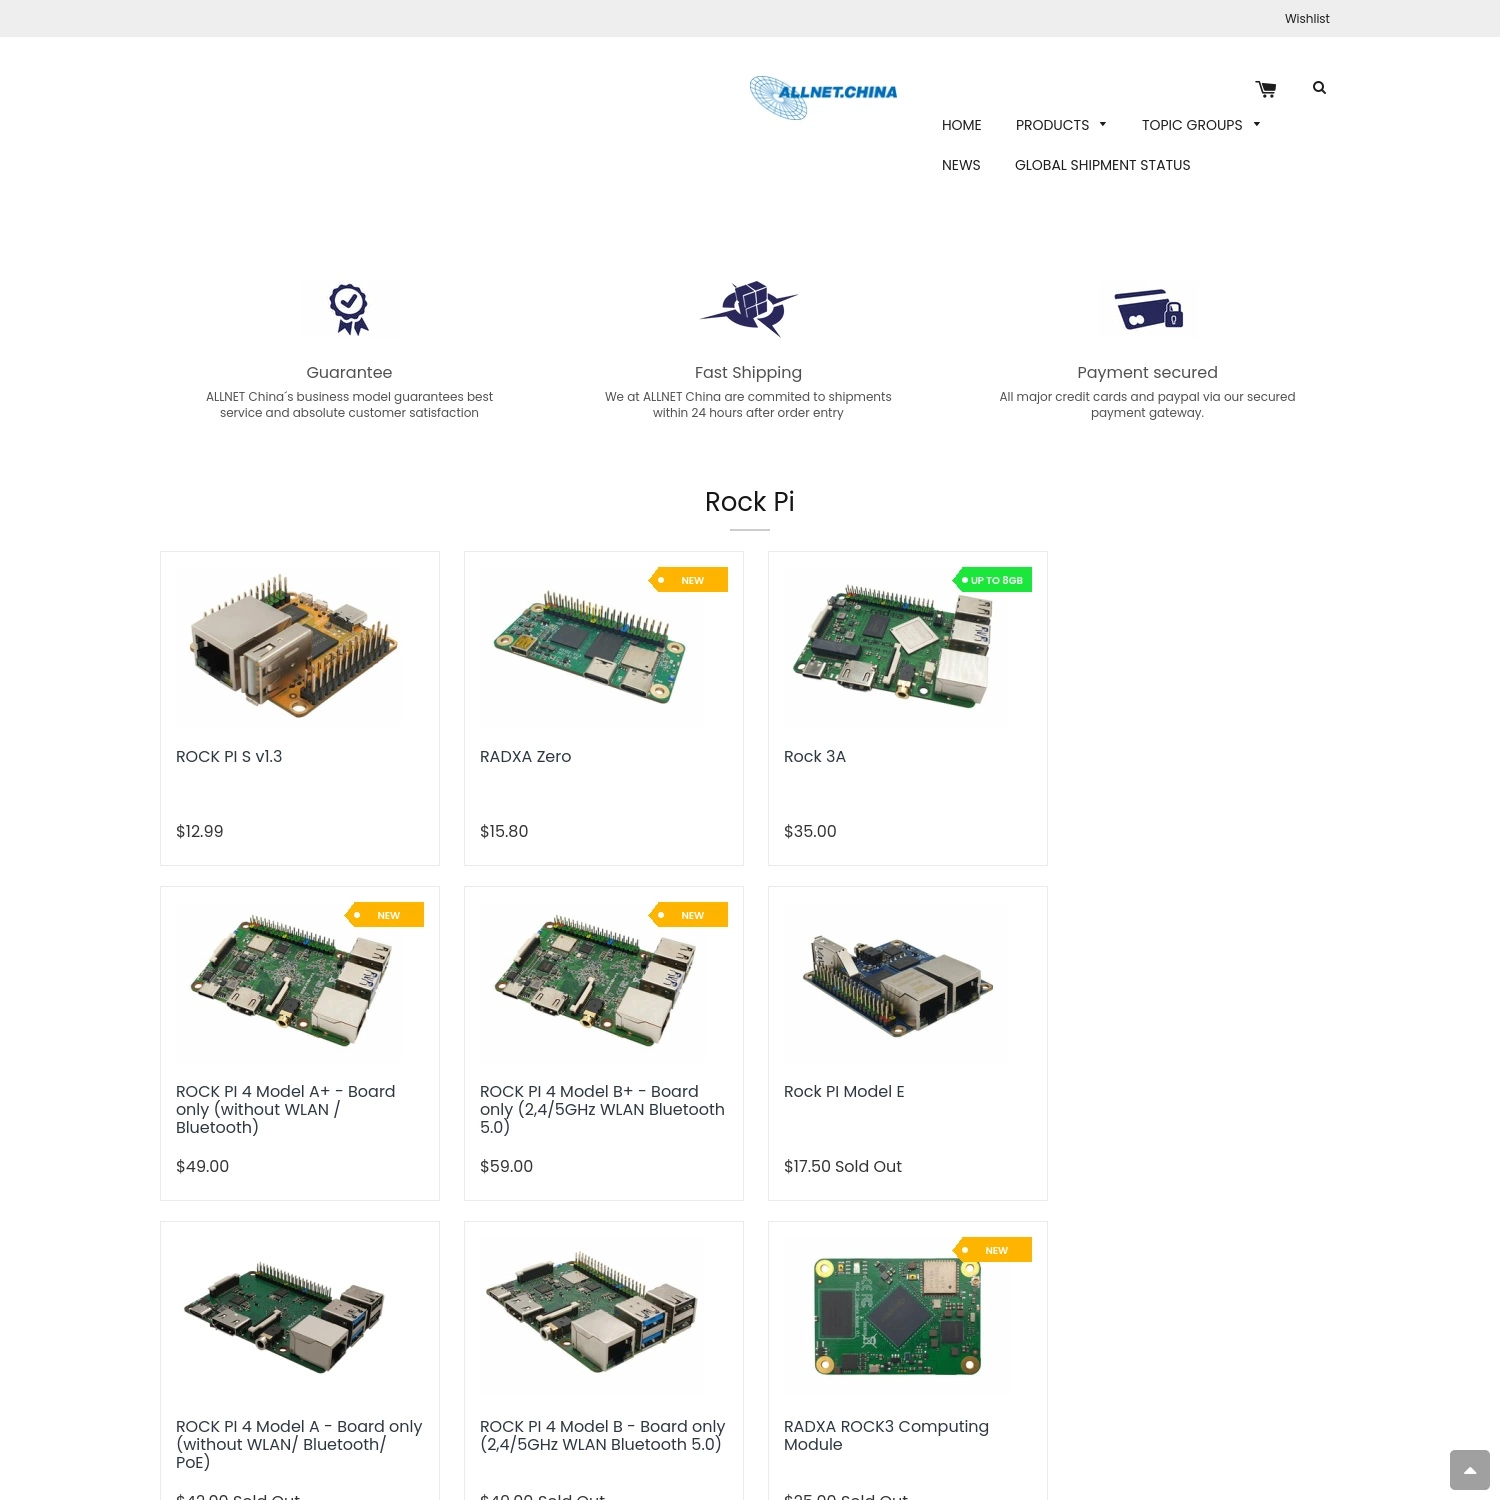This screenshot has width=1500, height=1500.
Task: Click the ROCK PI 4 Model A image
Action: tap(284, 1317)
